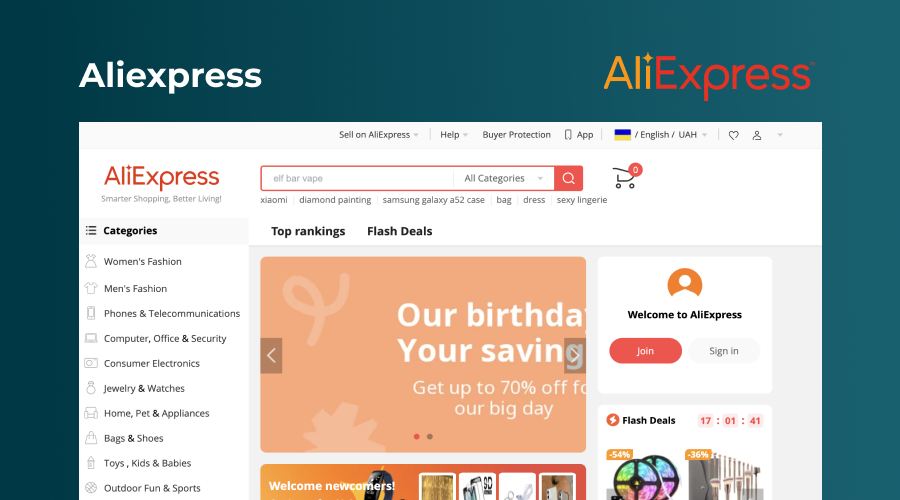
Task: Open the English / UAH language dropdown
Action: click(670, 135)
